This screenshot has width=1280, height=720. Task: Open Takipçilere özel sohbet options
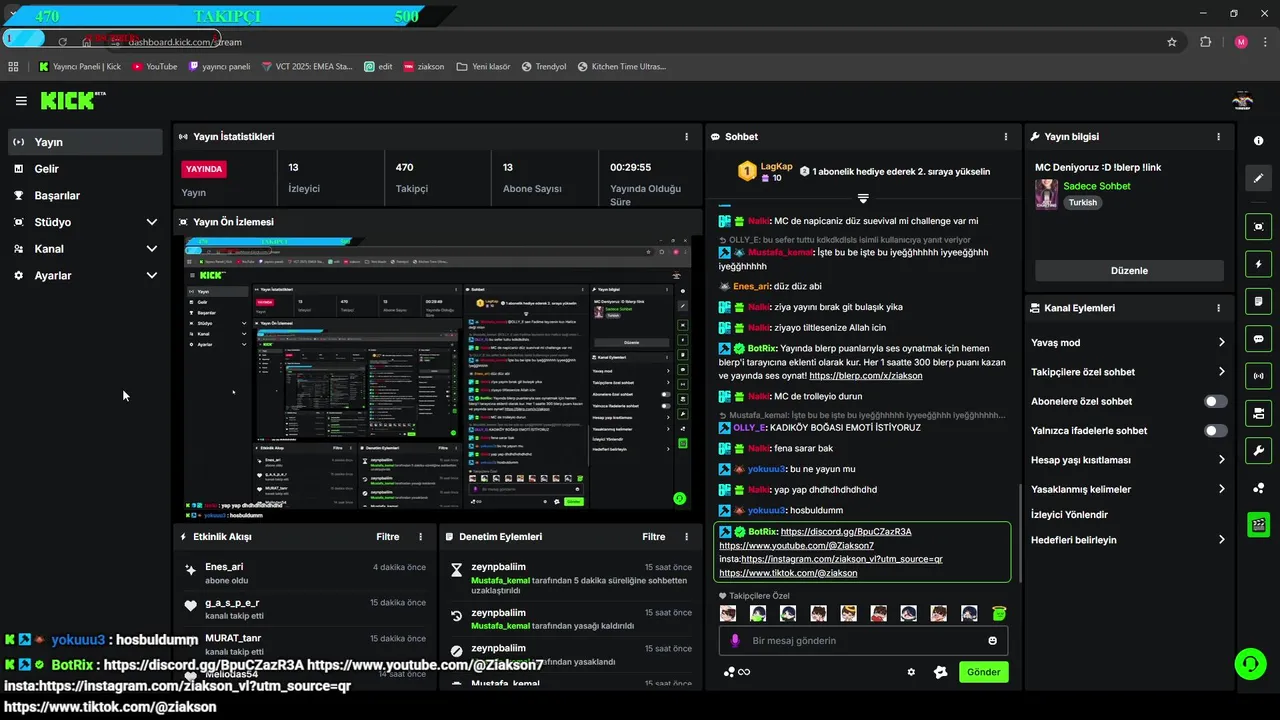pyautogui.click(x=1129, y=372)
